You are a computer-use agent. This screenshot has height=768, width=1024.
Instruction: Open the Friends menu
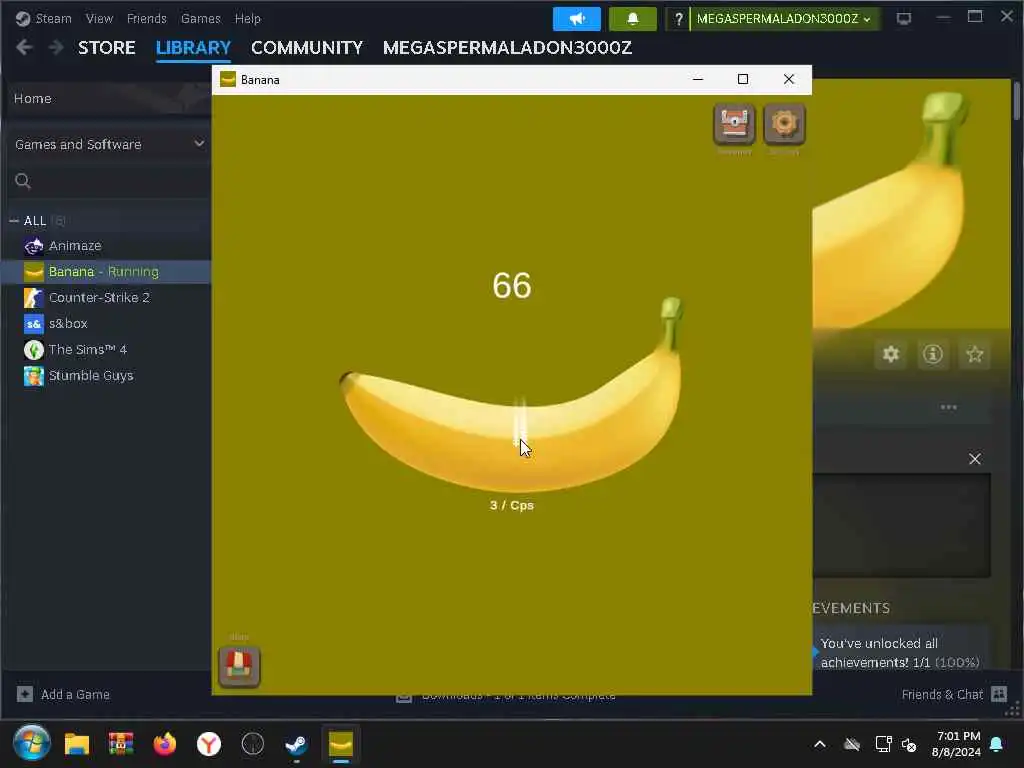tap(146, 18)
